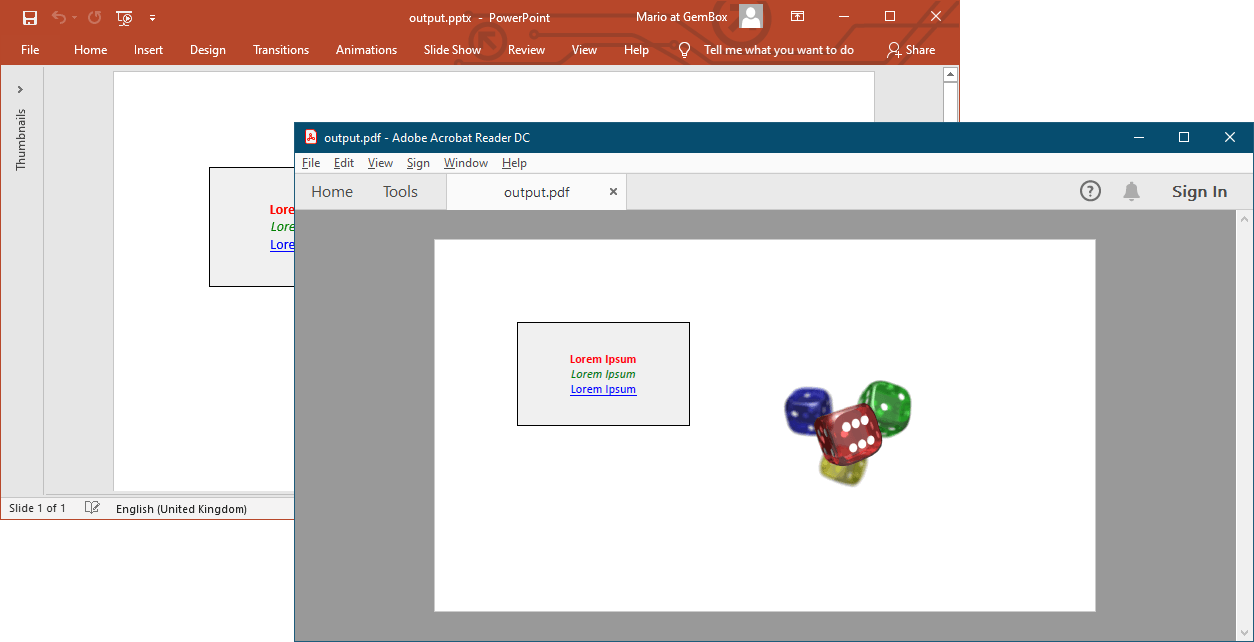The image size is (1254, 642).
Task: Open Ribbon Display Options icon
Action: pyautogui.click(x=797, y=17)
